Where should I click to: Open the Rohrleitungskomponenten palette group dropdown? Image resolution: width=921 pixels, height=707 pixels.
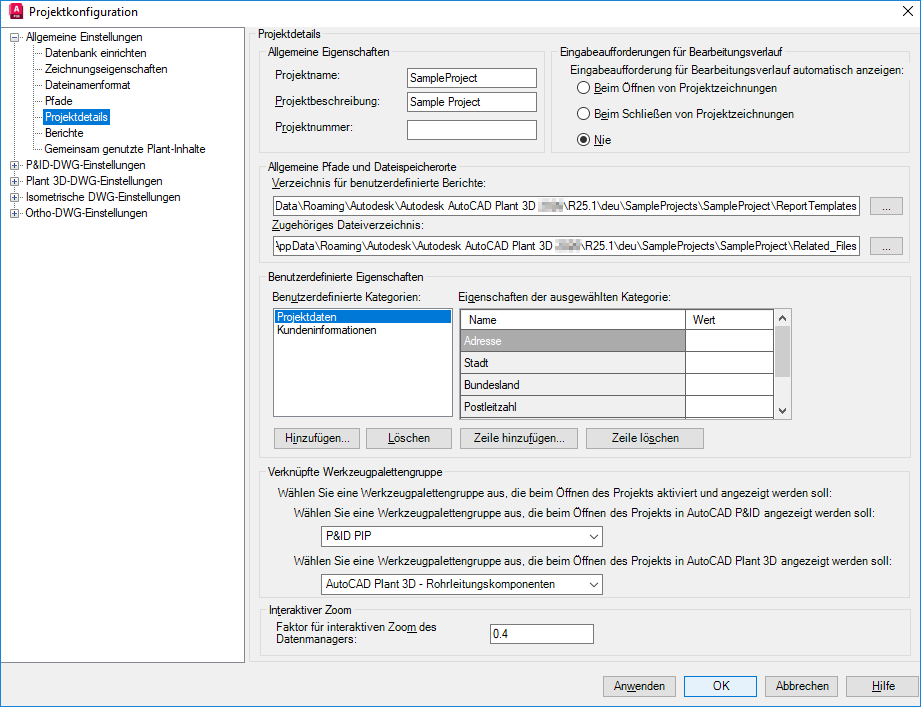coord(461,584)
